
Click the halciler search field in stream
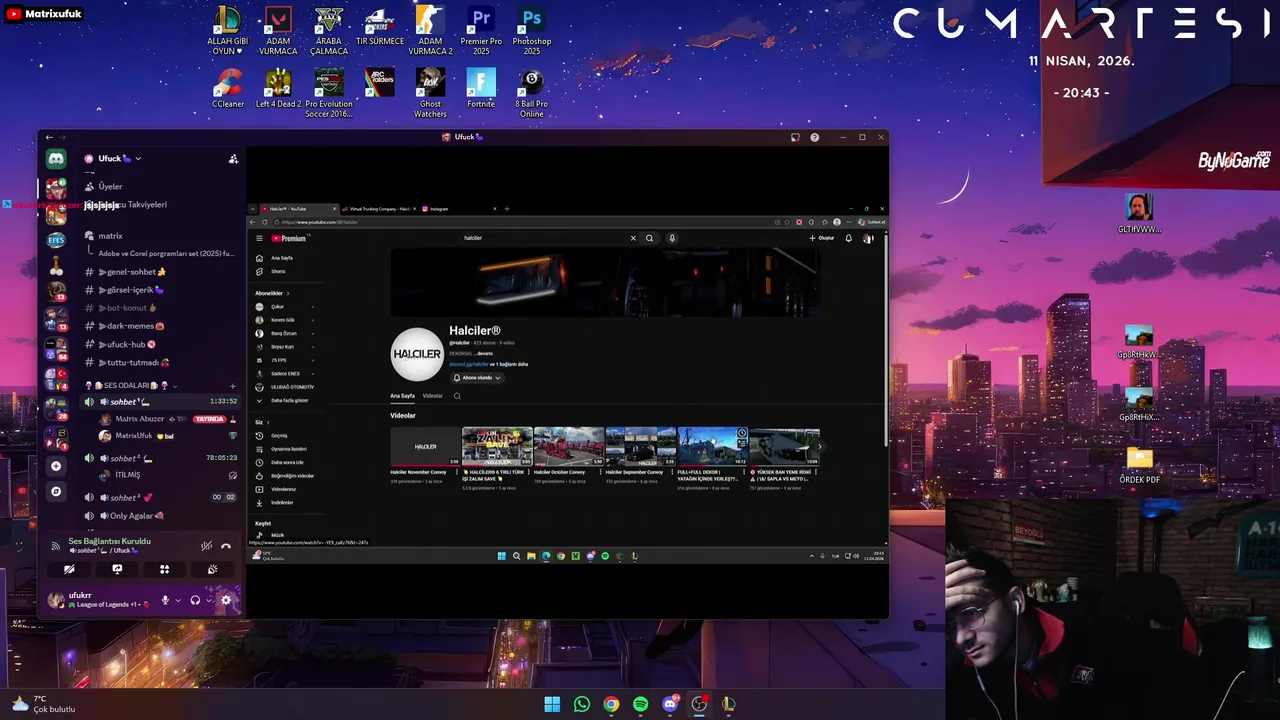(x=545, y=238)
